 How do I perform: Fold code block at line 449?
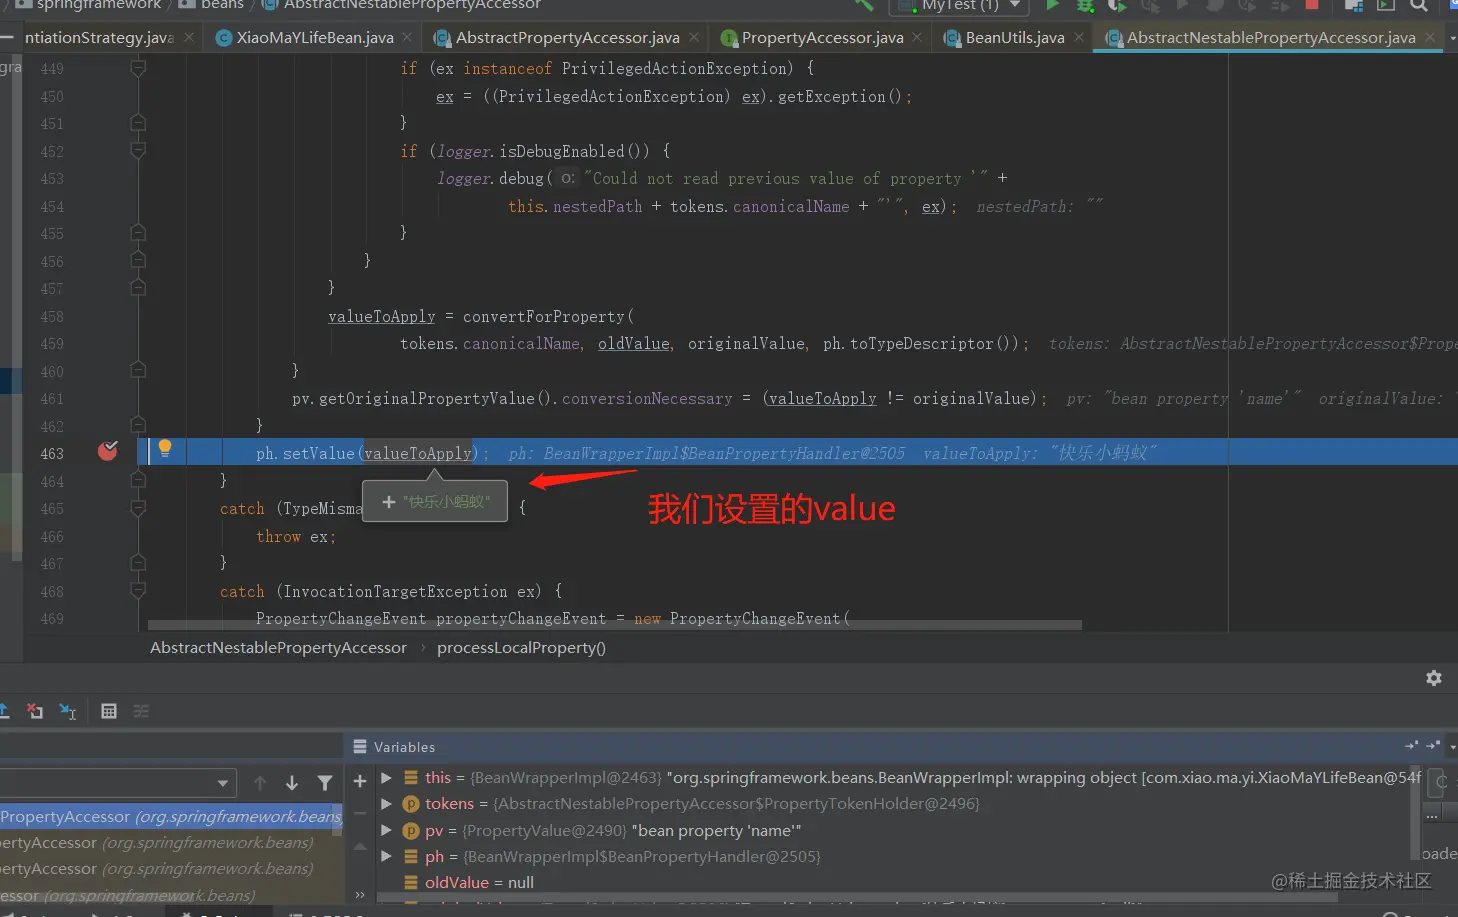(x=138, y=68)
